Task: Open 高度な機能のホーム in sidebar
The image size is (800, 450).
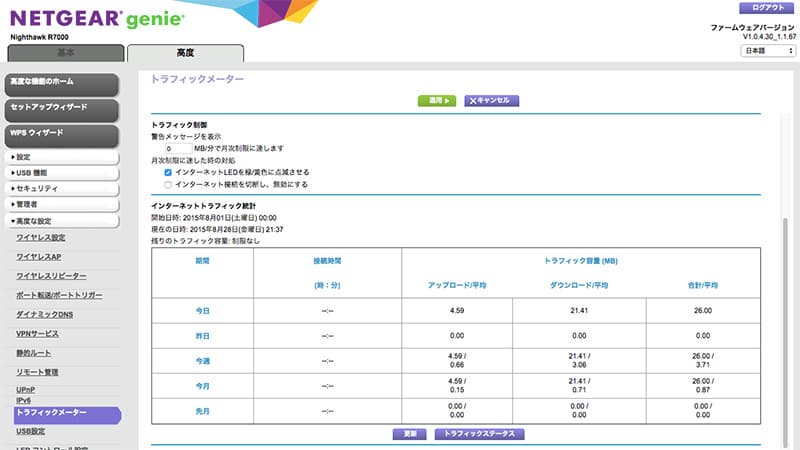Action: (60, 83)
